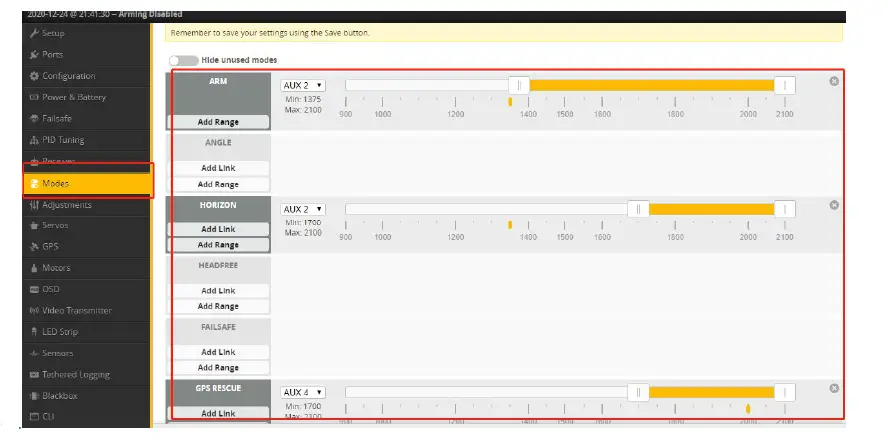Click the PID Tuning icon in sidebar
The height and width of the screenshot is (440, 888).
[x=34, y=140]
